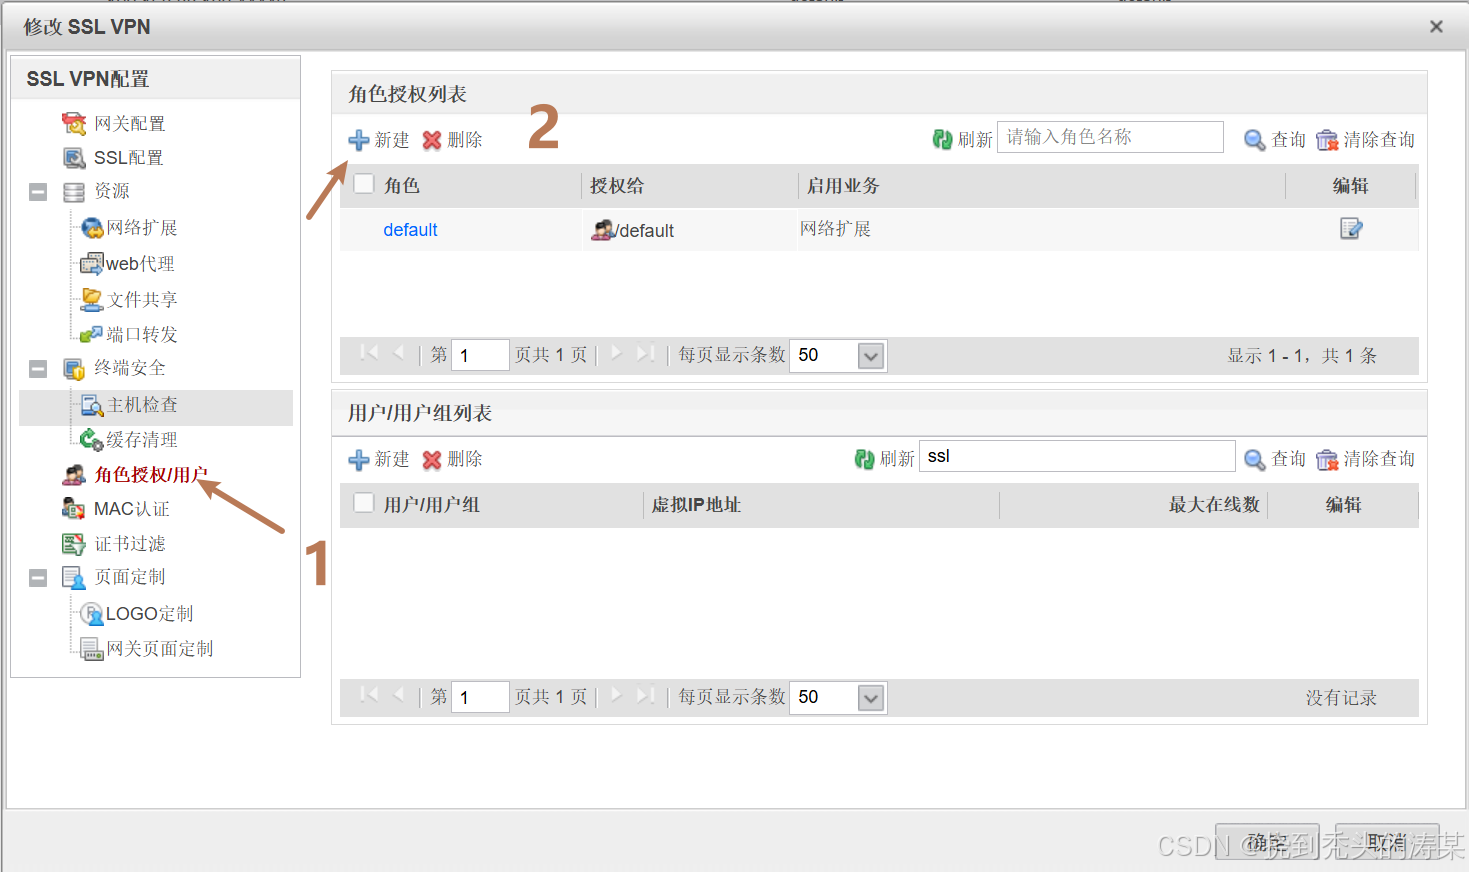Click the 端口转发 icon
1469x872 pixels.
pos(92,334)
